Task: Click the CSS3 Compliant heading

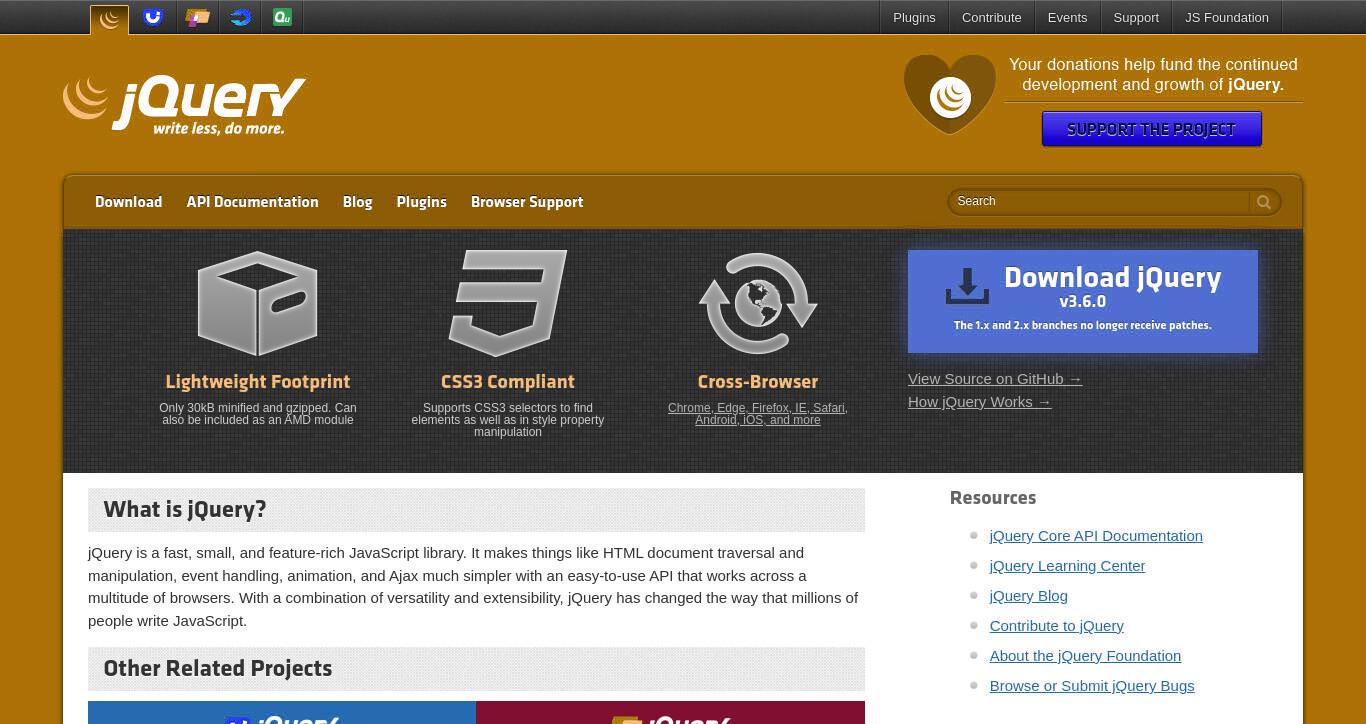Action: [x=508, y=382]
